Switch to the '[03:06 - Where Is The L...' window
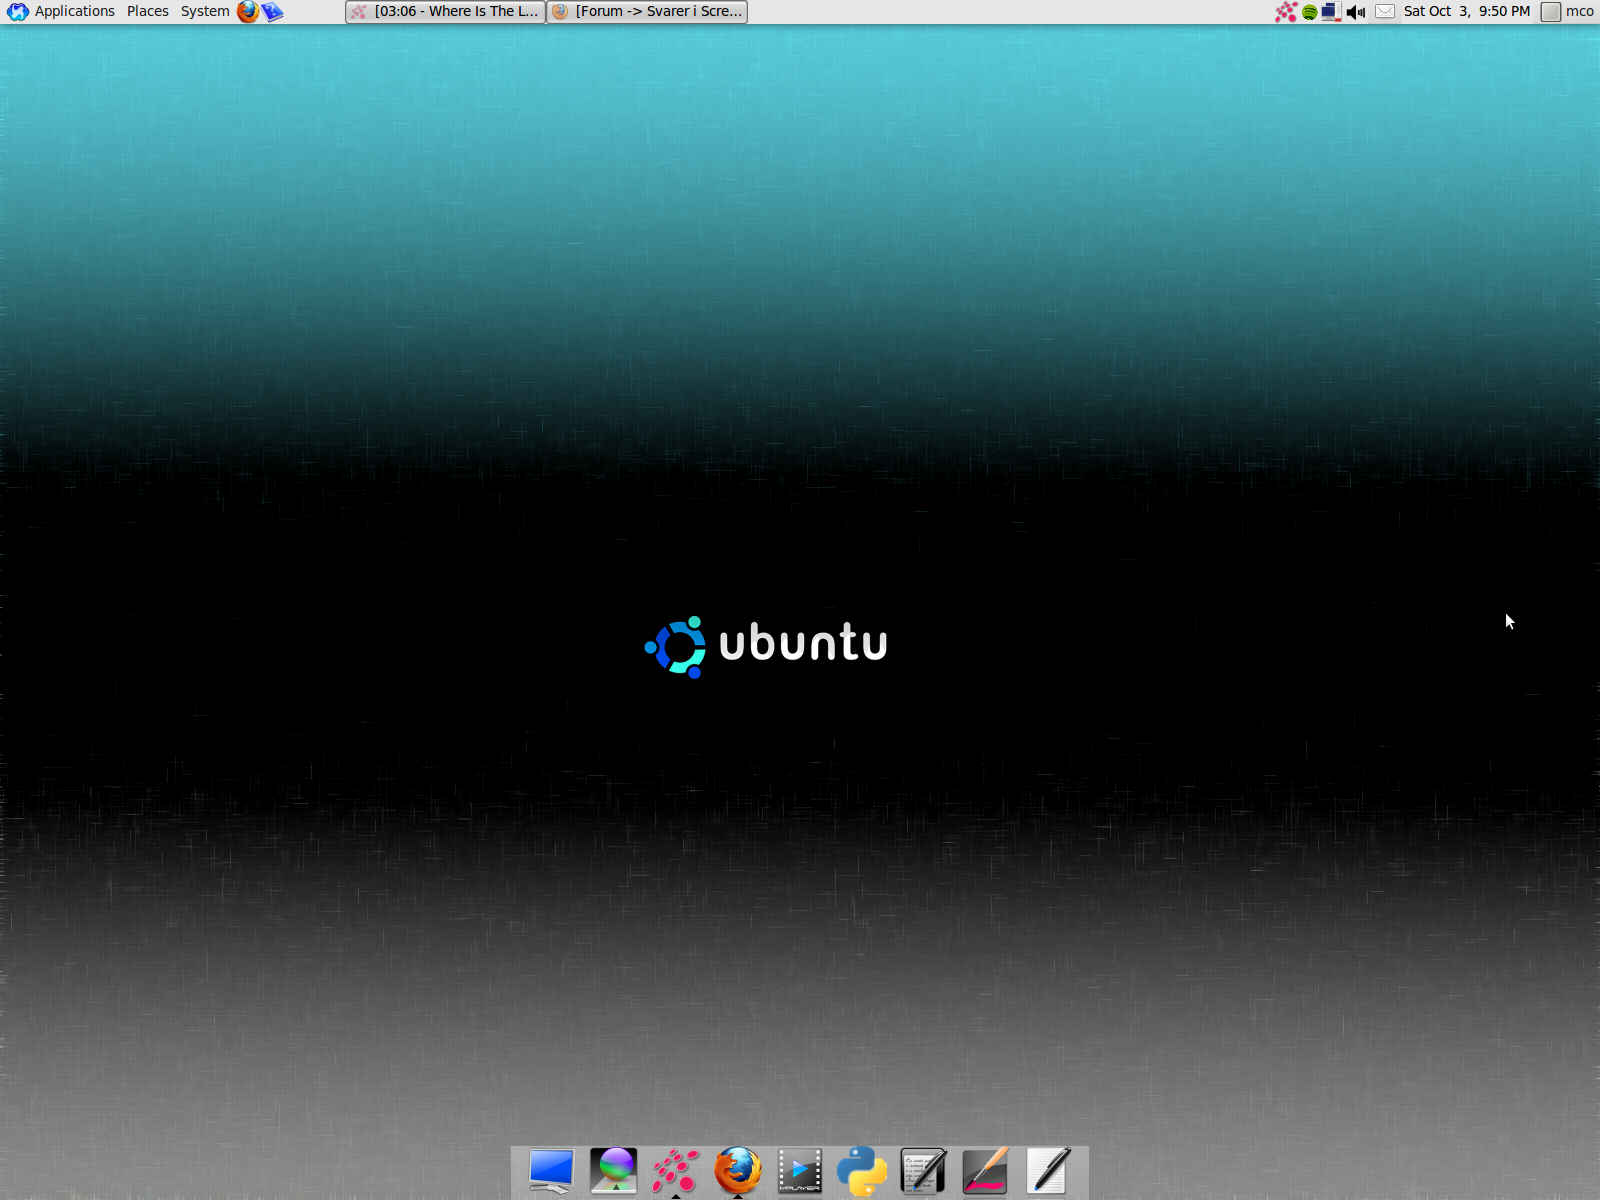This screenshot has height=1200, width=1600. coord(445,11)
